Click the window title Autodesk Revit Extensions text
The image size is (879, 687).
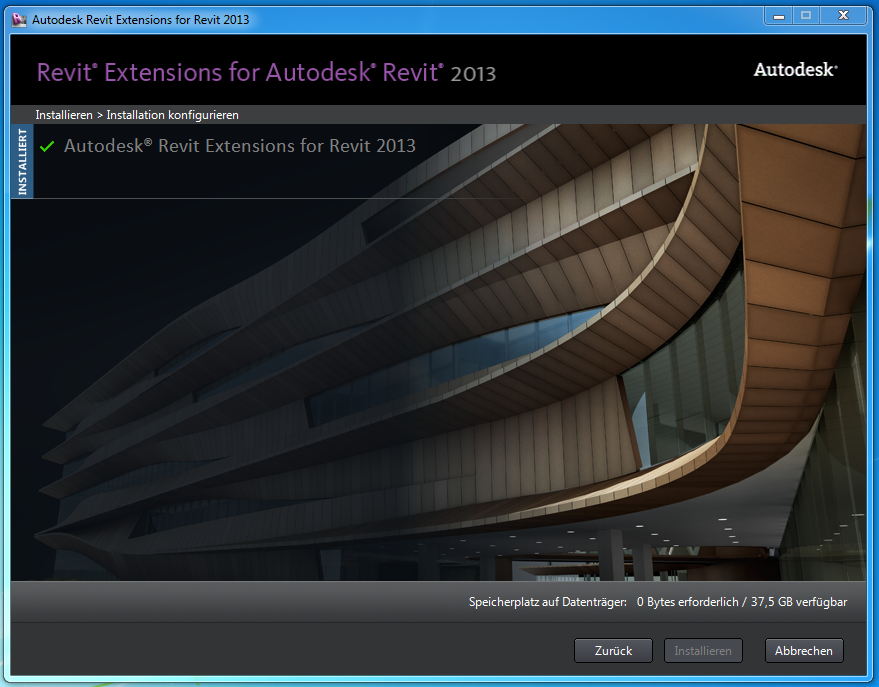(141, 20)
